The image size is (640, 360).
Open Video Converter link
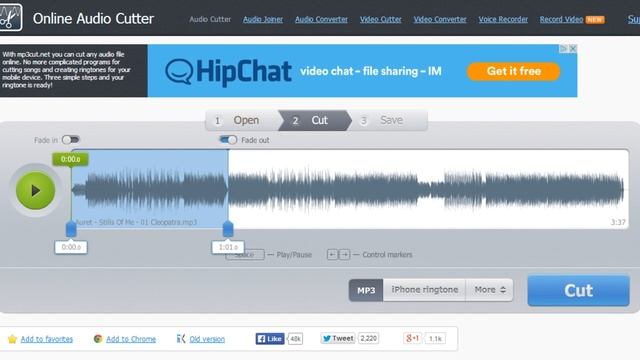[x=440, y=19]
